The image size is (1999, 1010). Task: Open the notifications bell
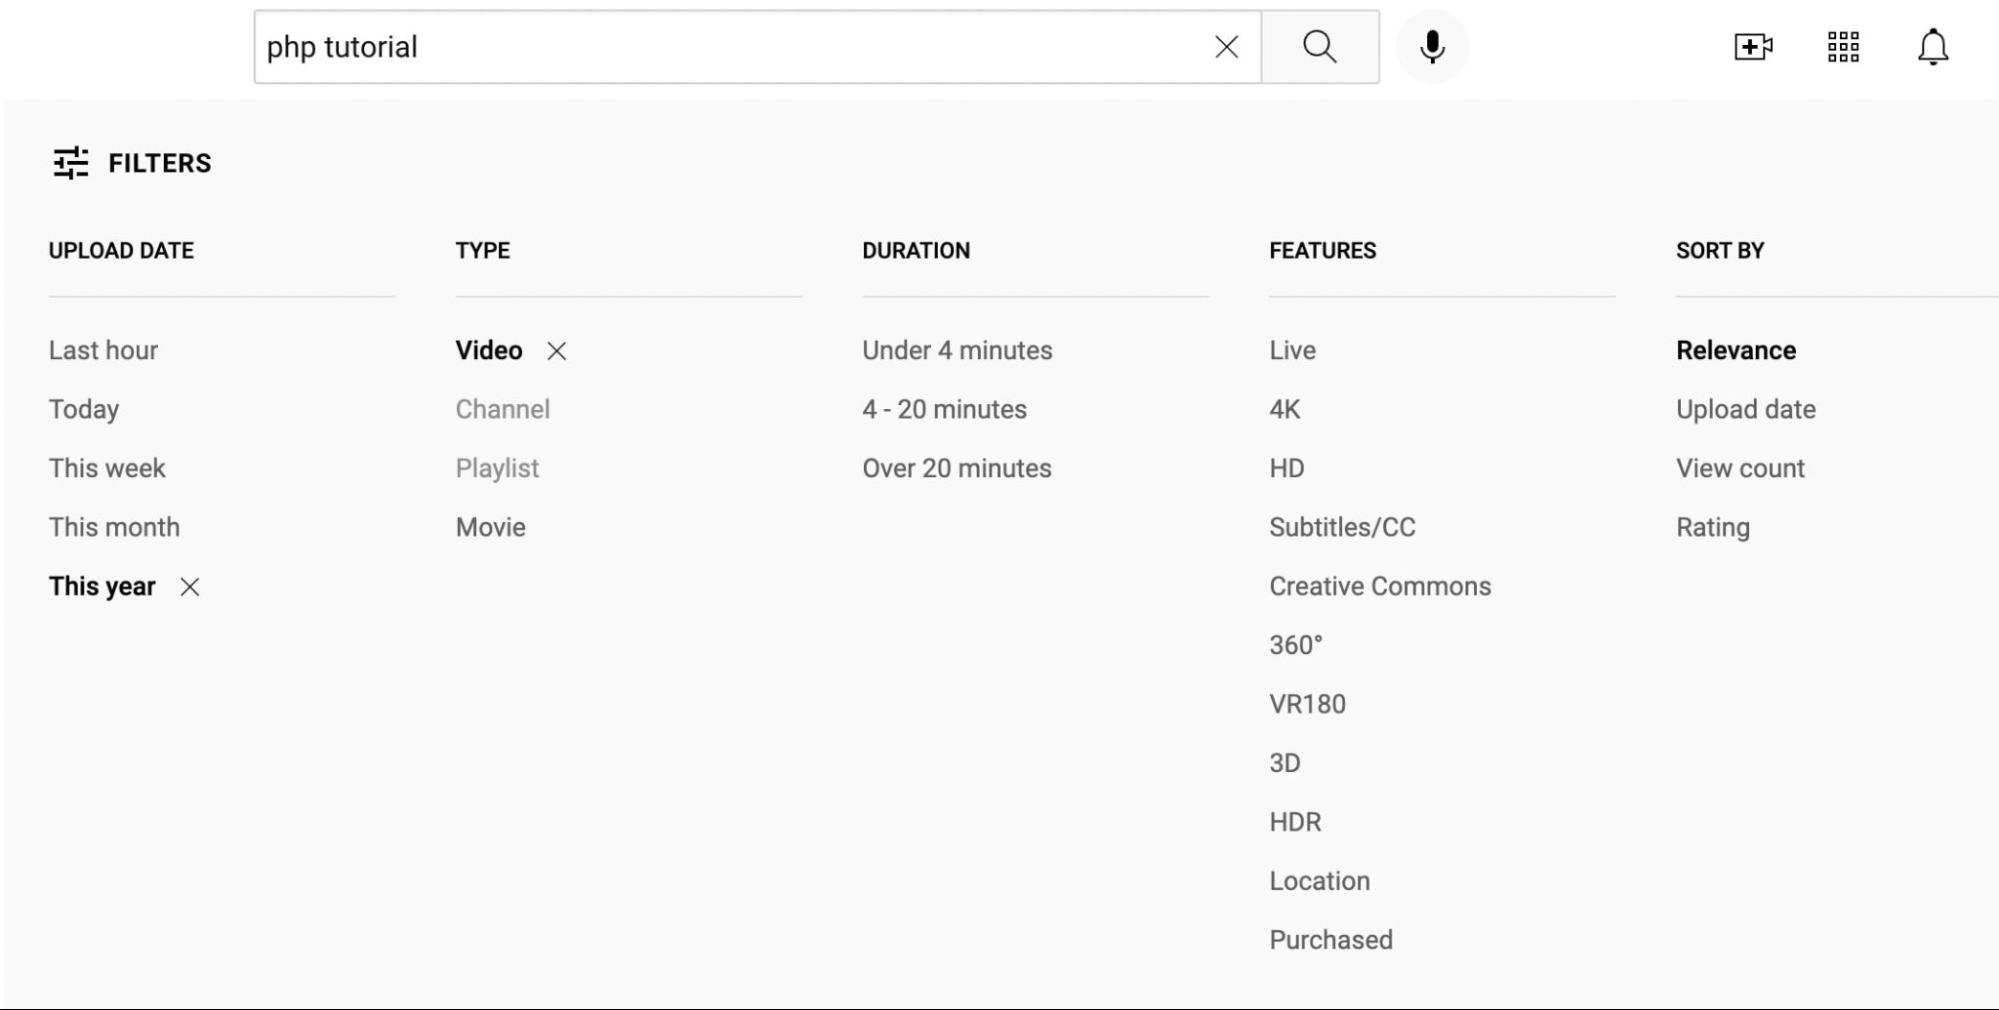point(1932,47)
